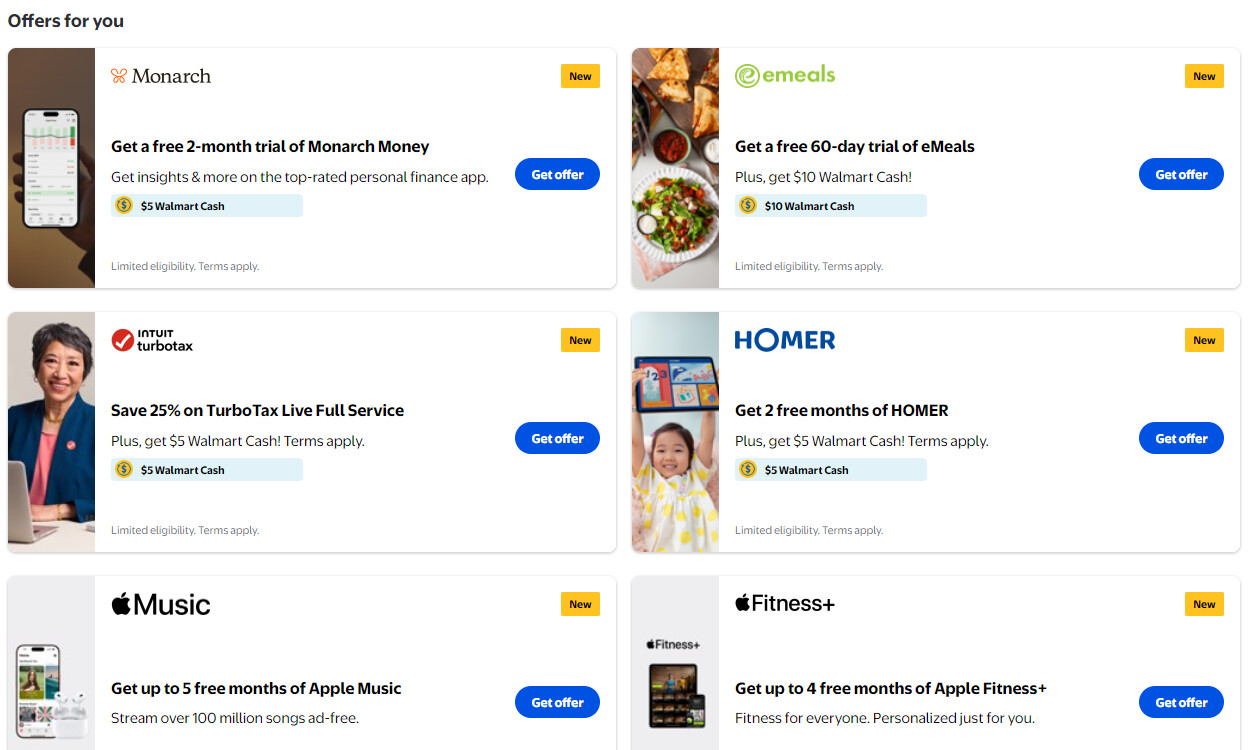This screenshot has width=1248, height=750.
Task: Open the Monarch phone app thumbnail
Action: point(51,168)
